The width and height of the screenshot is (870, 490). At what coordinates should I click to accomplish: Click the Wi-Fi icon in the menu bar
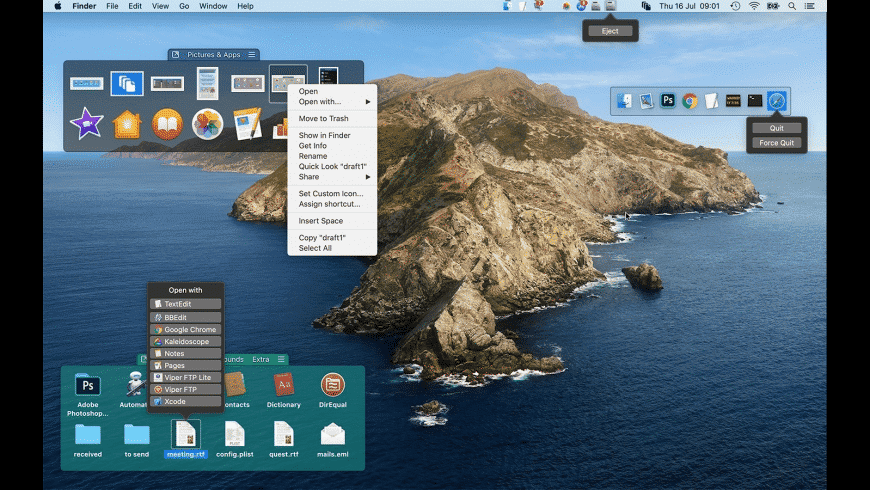point(753,6)
